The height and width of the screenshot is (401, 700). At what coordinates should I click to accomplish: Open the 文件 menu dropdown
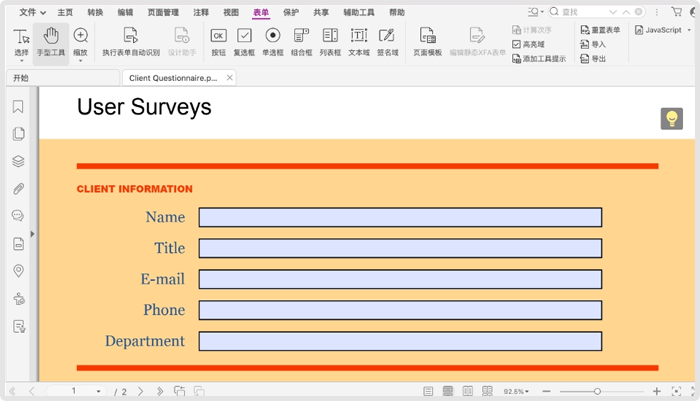32,13
